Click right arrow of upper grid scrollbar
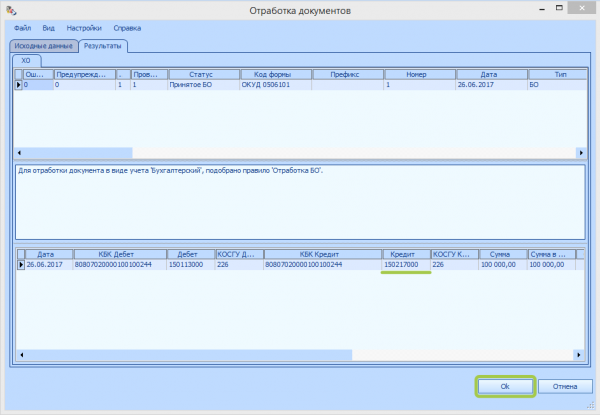Screen dimensions: 600x415 pyautogui.click(x=581, y=153)
